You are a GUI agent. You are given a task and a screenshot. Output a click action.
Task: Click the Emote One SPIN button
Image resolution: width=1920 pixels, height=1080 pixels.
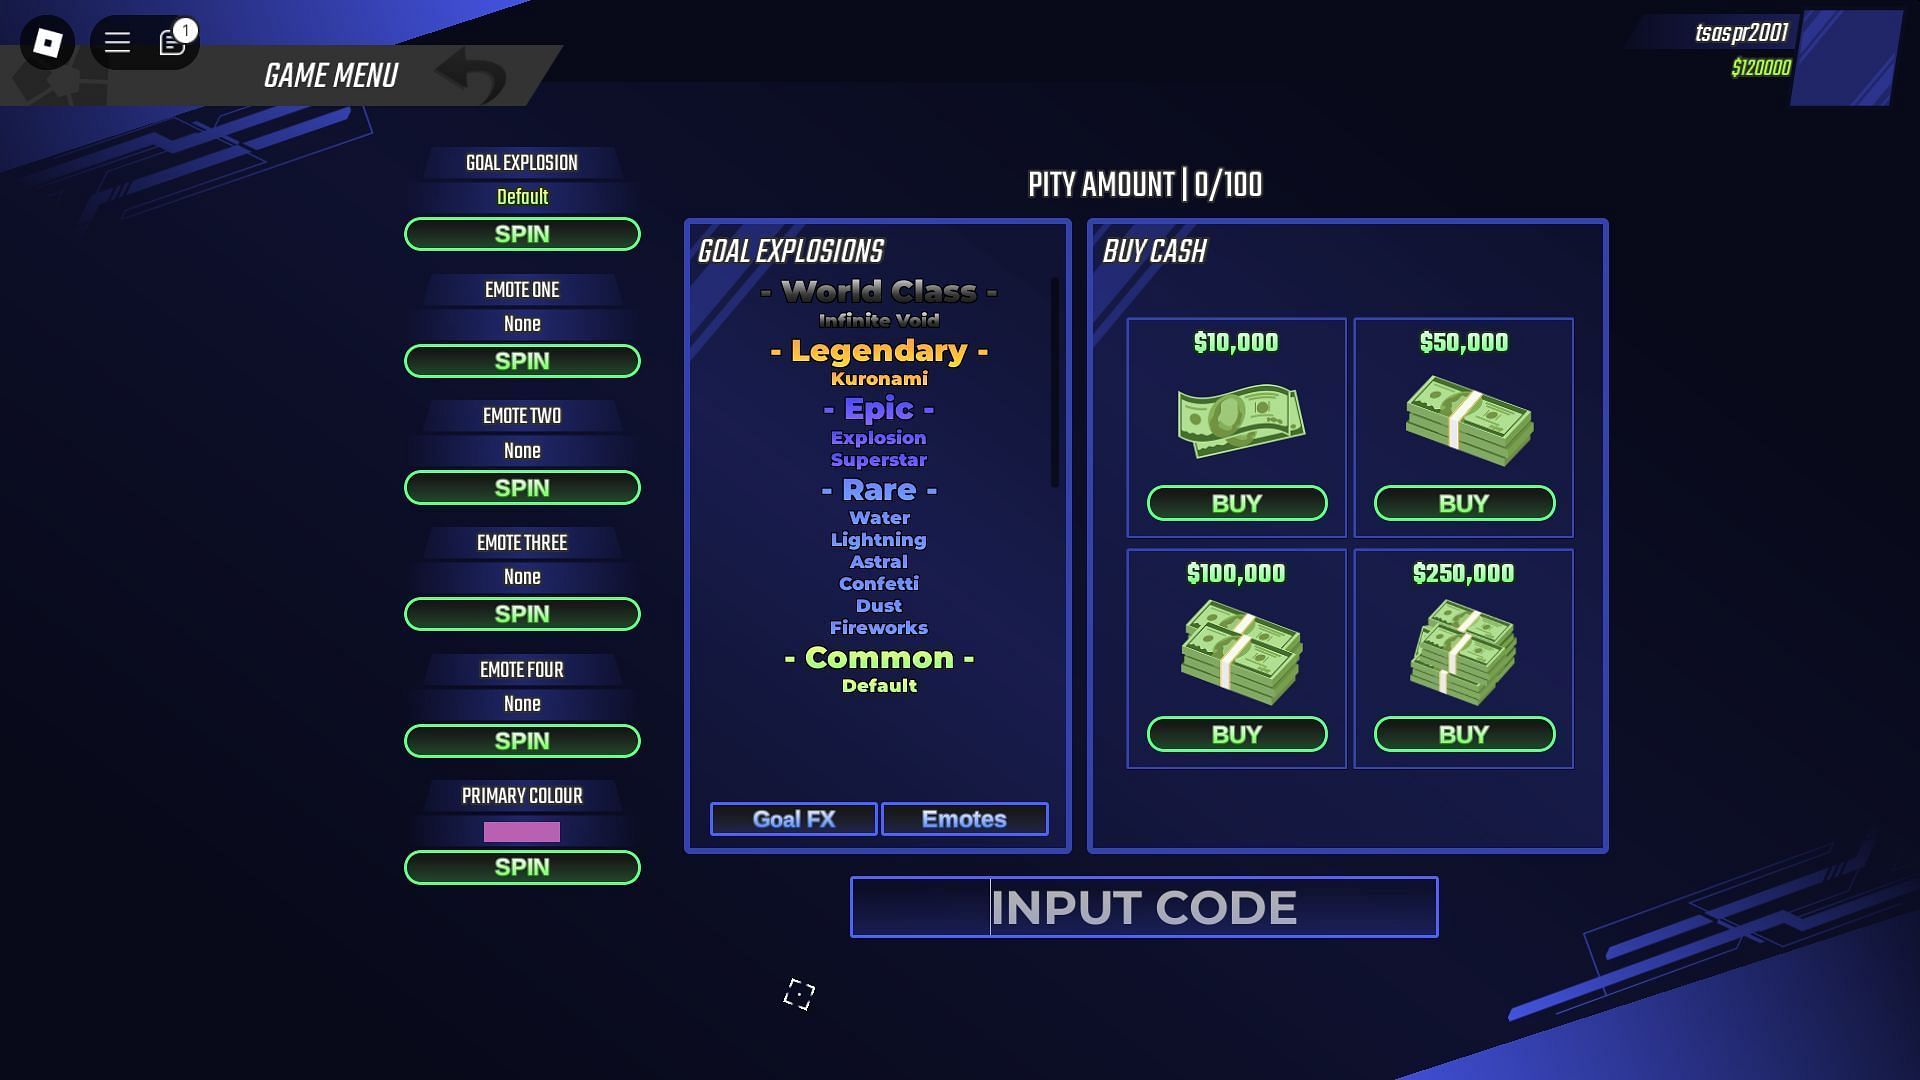click(x=522, y=359)
